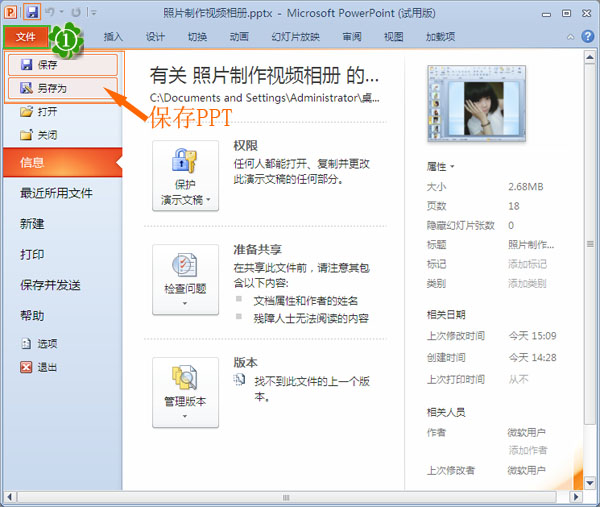Choose 打开 in the backstage menu
Viewport: 600px width, 507px height.
coord(63,112)
